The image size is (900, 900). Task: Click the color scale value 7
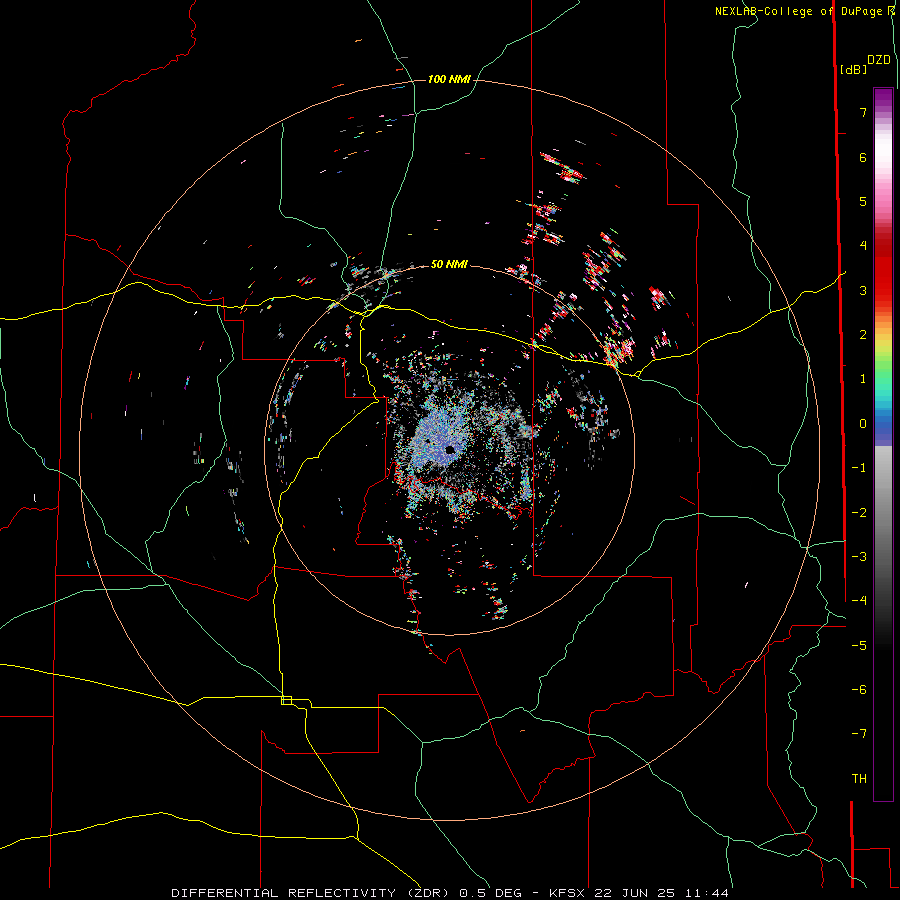pos(863,112)
